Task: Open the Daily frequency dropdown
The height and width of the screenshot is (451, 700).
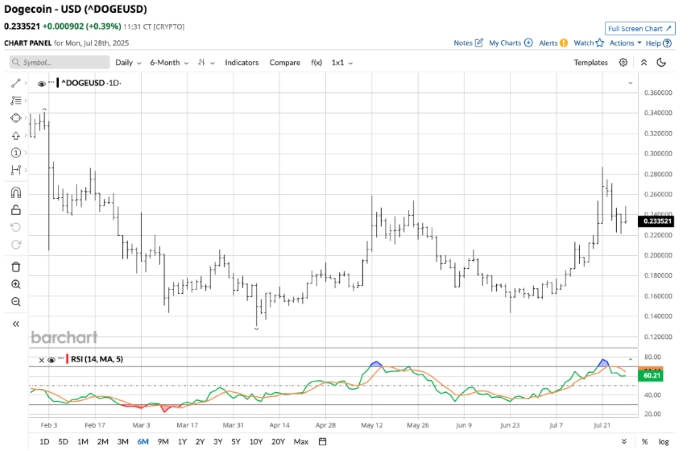Action: click(128, 63)
